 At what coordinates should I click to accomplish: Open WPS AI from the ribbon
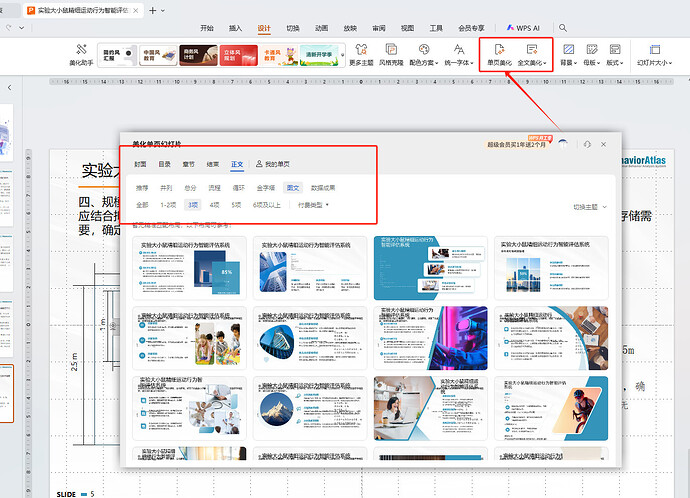point(521,29)
